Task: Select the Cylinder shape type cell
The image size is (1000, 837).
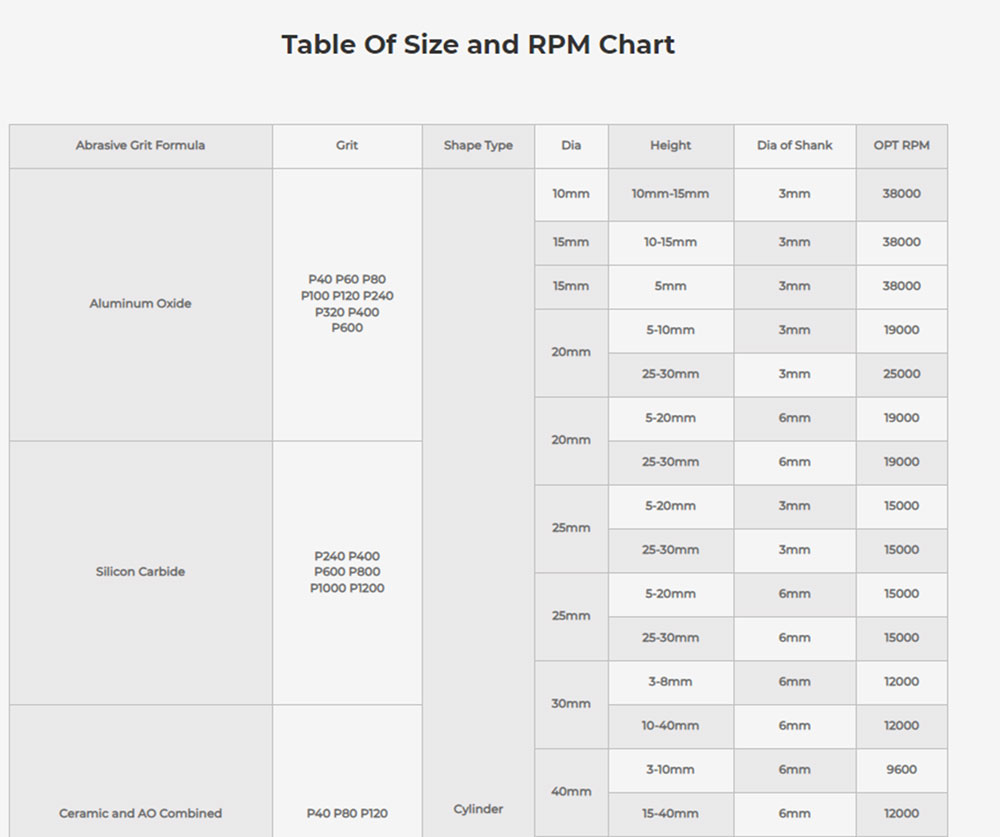Action: [479, 809]
